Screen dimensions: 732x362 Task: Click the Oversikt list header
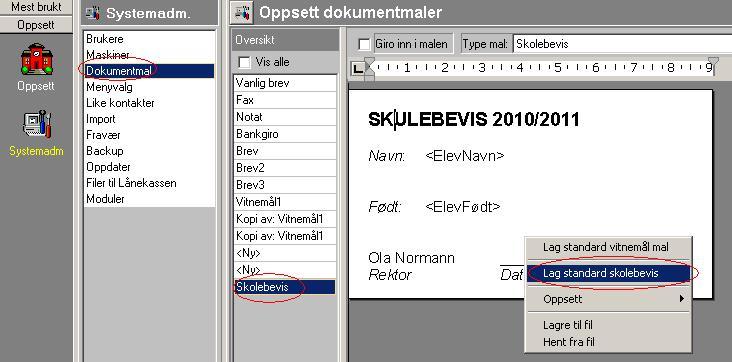coord(285,40)
